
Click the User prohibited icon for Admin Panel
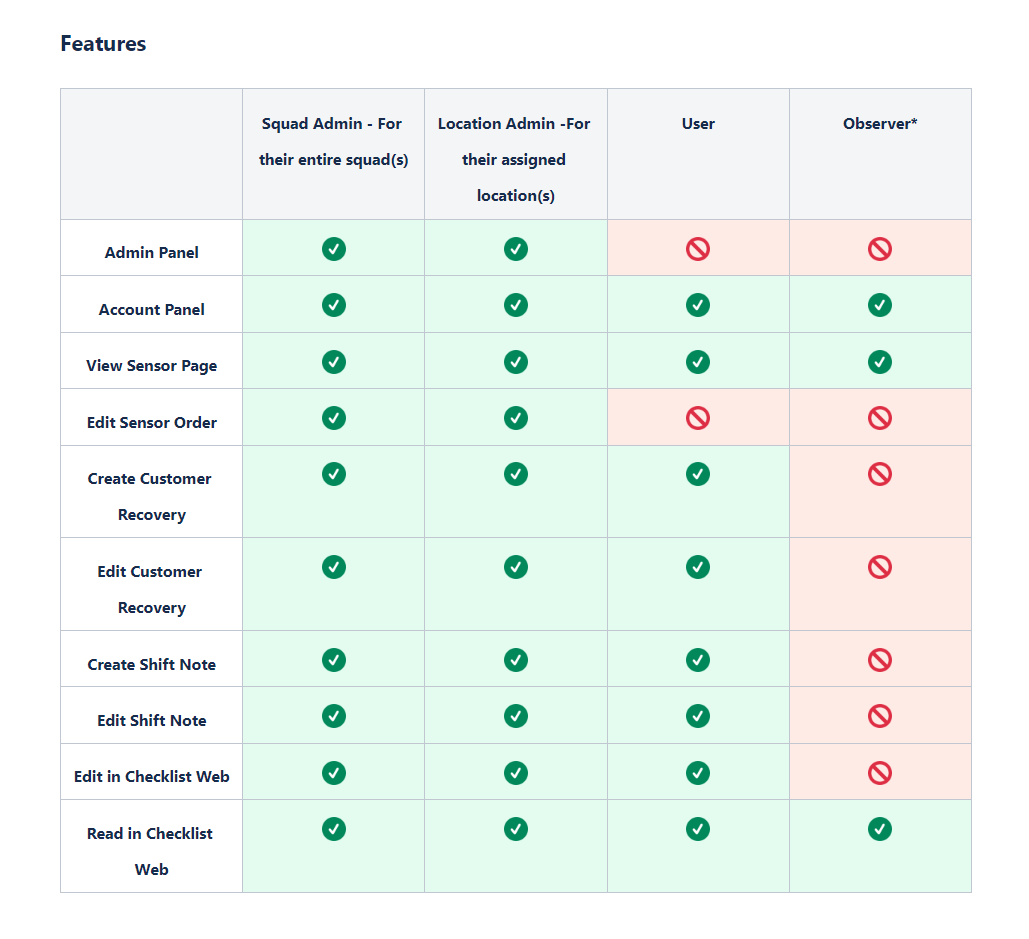(698, 249)
